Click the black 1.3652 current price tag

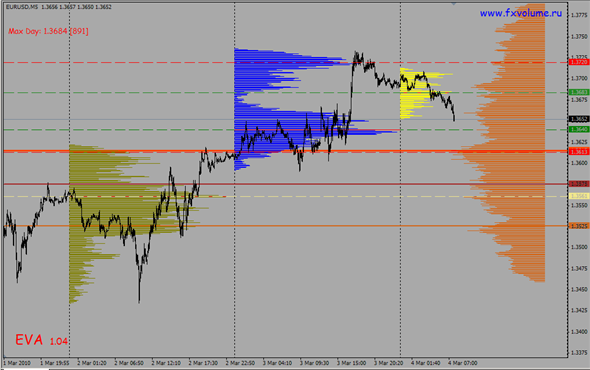[x=579, y=119]
